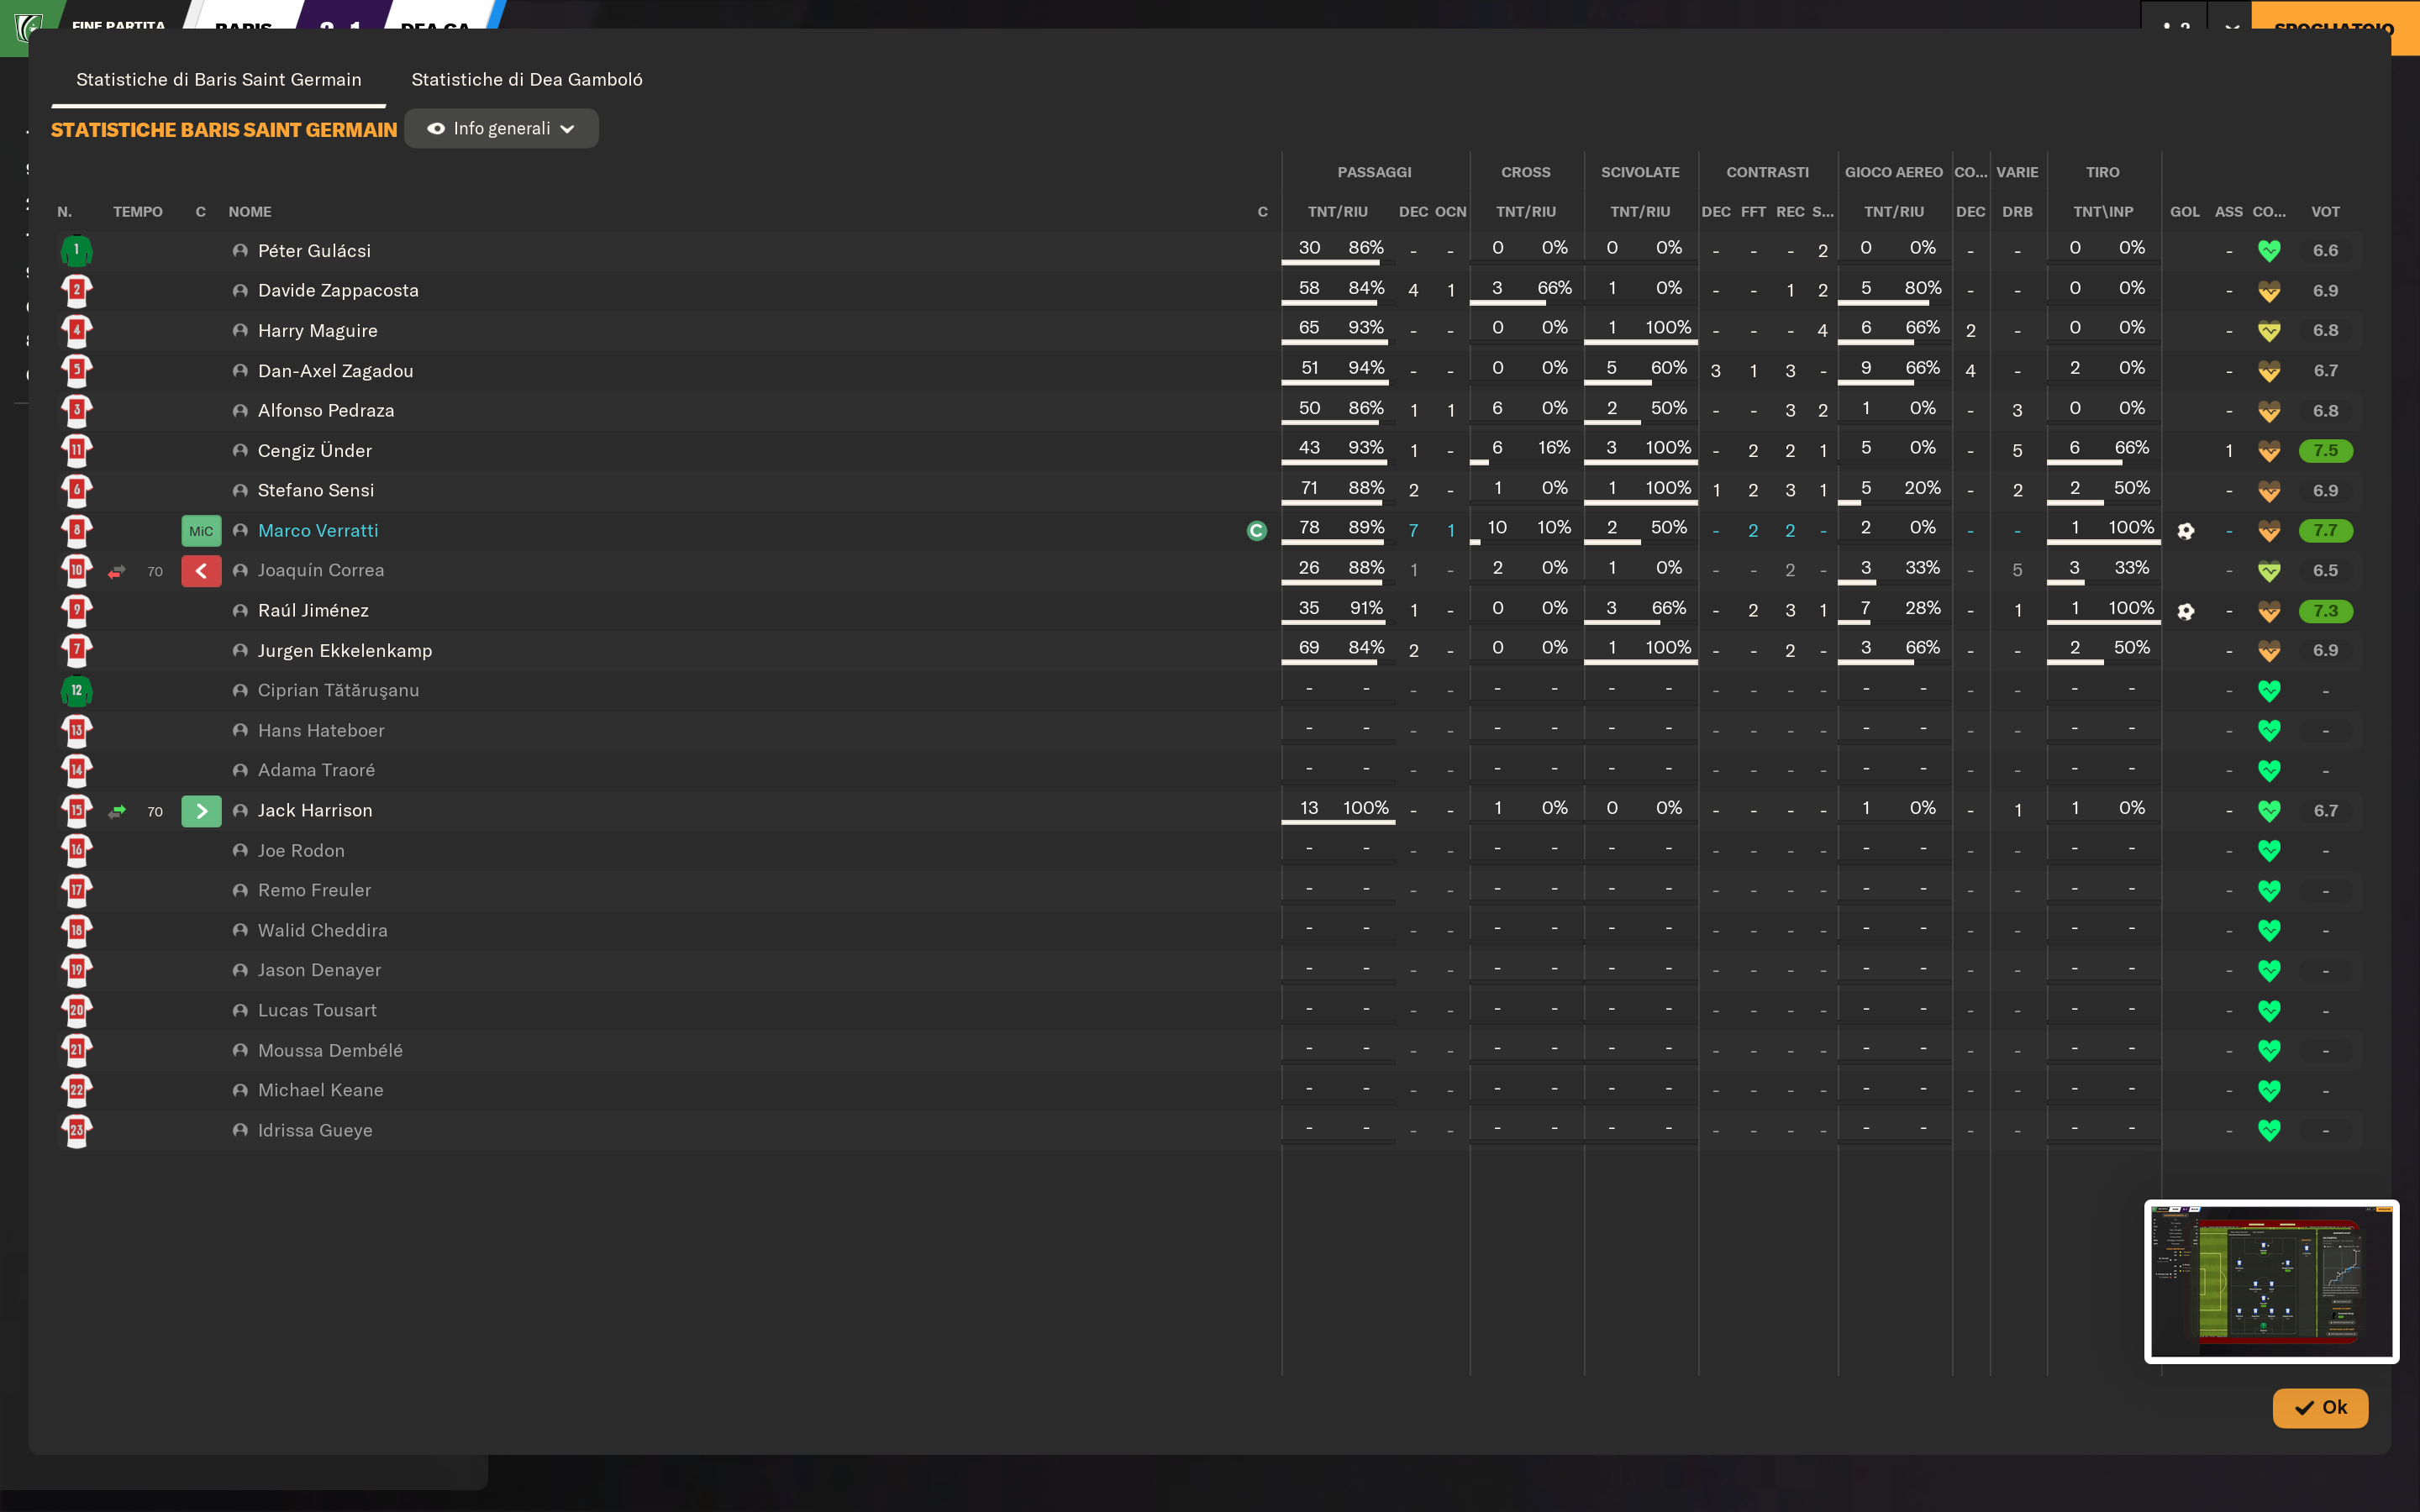Click the condition heart icon for Péter Gulácsi
This screenshot has height=1512, width=2420.
(2269, 251)
